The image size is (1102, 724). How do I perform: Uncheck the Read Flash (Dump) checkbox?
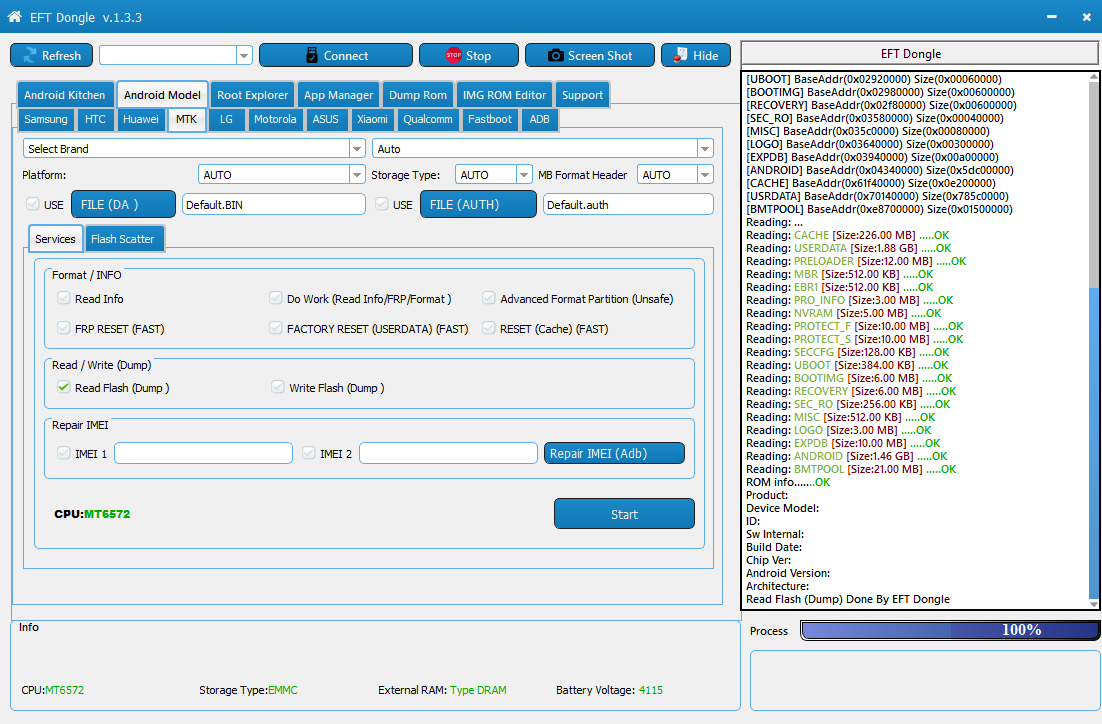click(x=64, y=387)
